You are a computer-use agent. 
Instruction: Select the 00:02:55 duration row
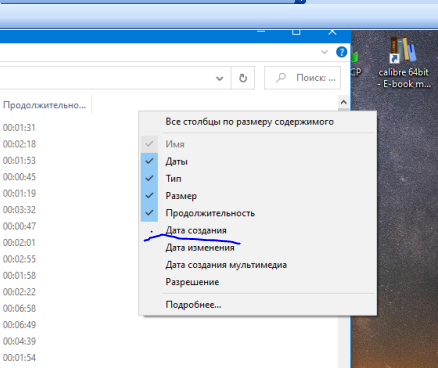(x=19, y=259)
